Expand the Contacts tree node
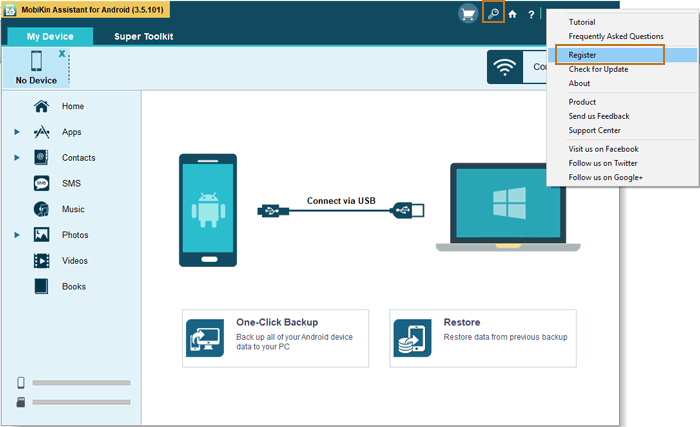This screenshot has width=700, height=427. 17,158
